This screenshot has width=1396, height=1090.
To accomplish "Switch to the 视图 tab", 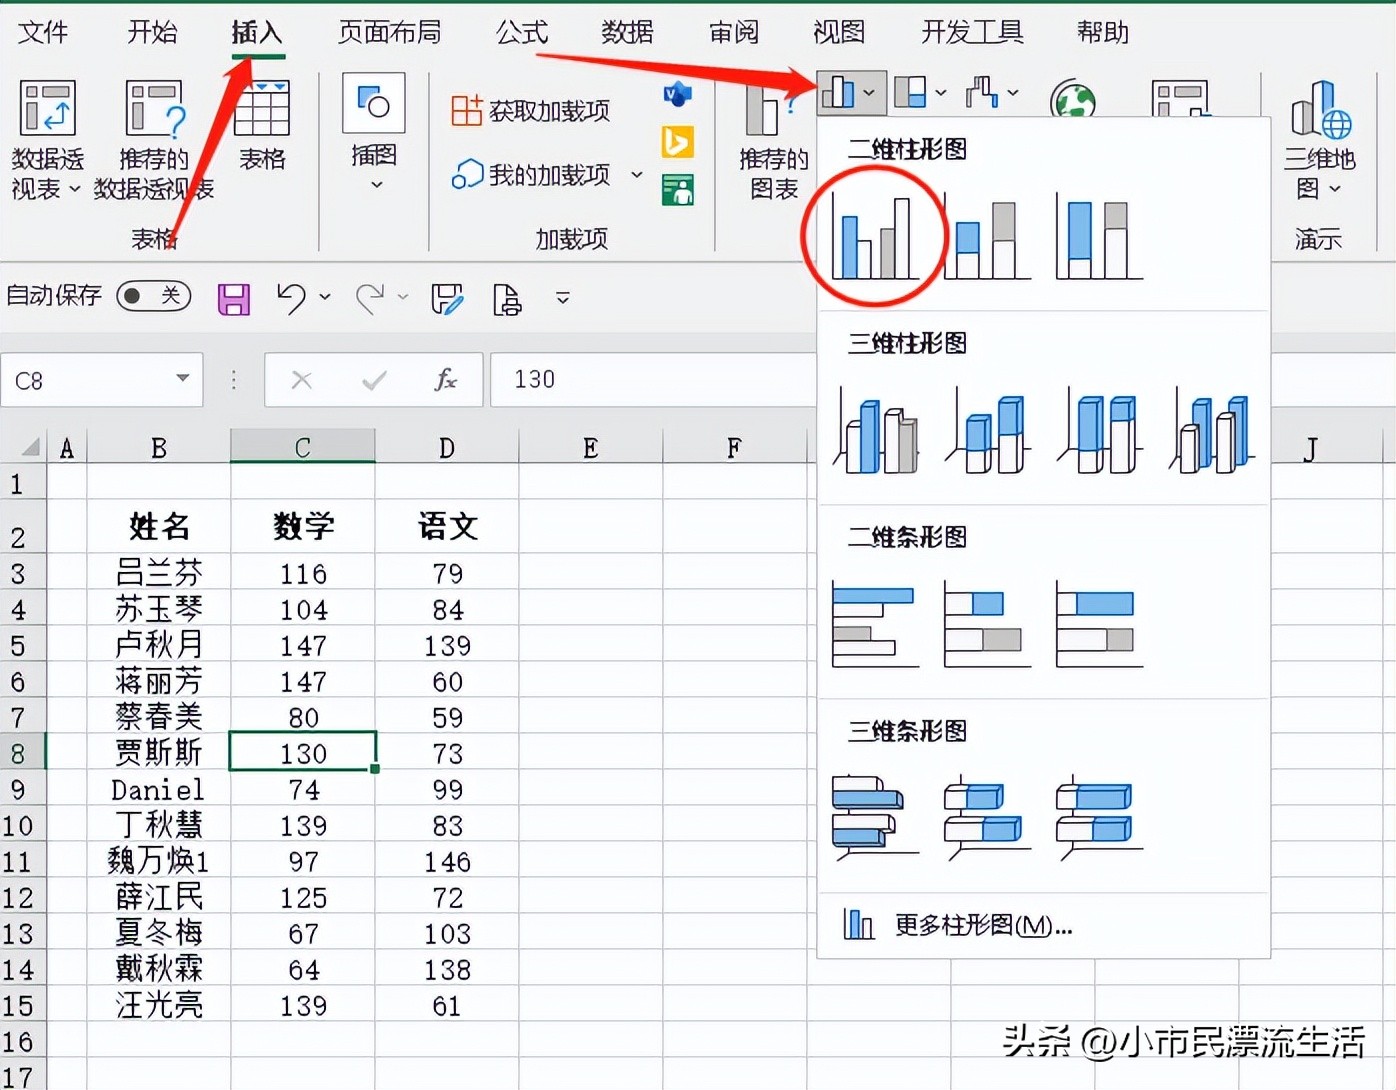I will click(839, 32).
